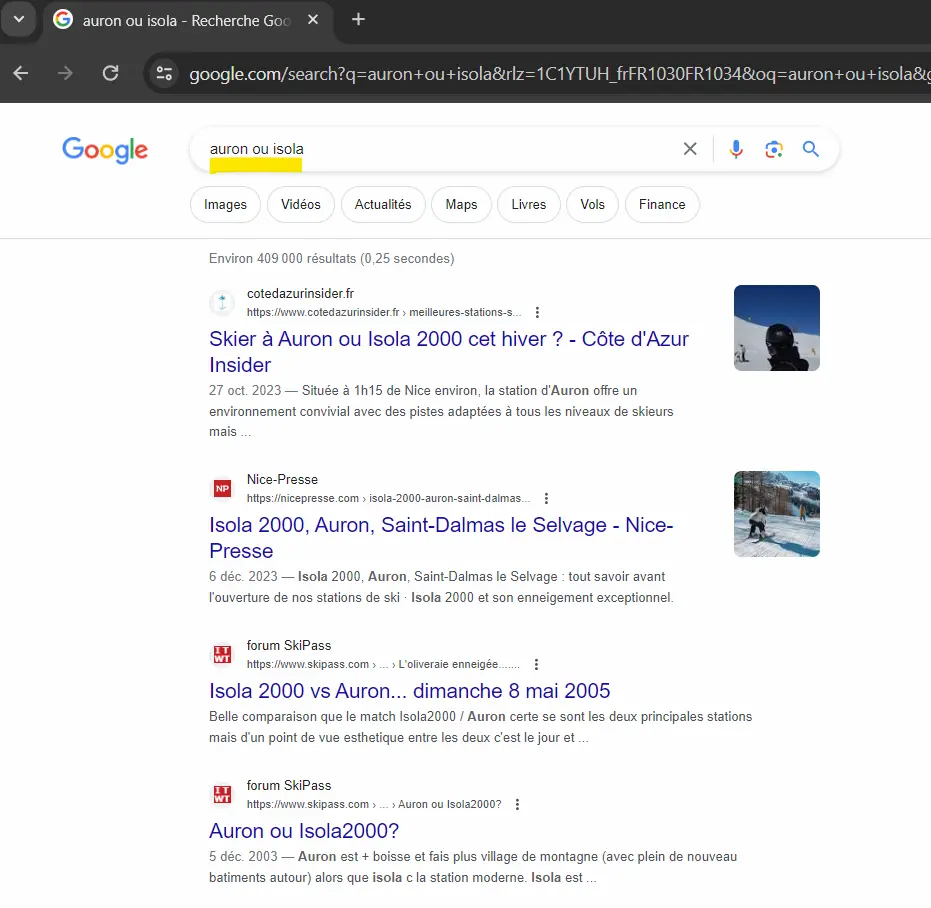This screenshot has width=931, height=908.
Task: Open ski slope thumbnail of Nice-Presse result
Action: tap(777, 514)
